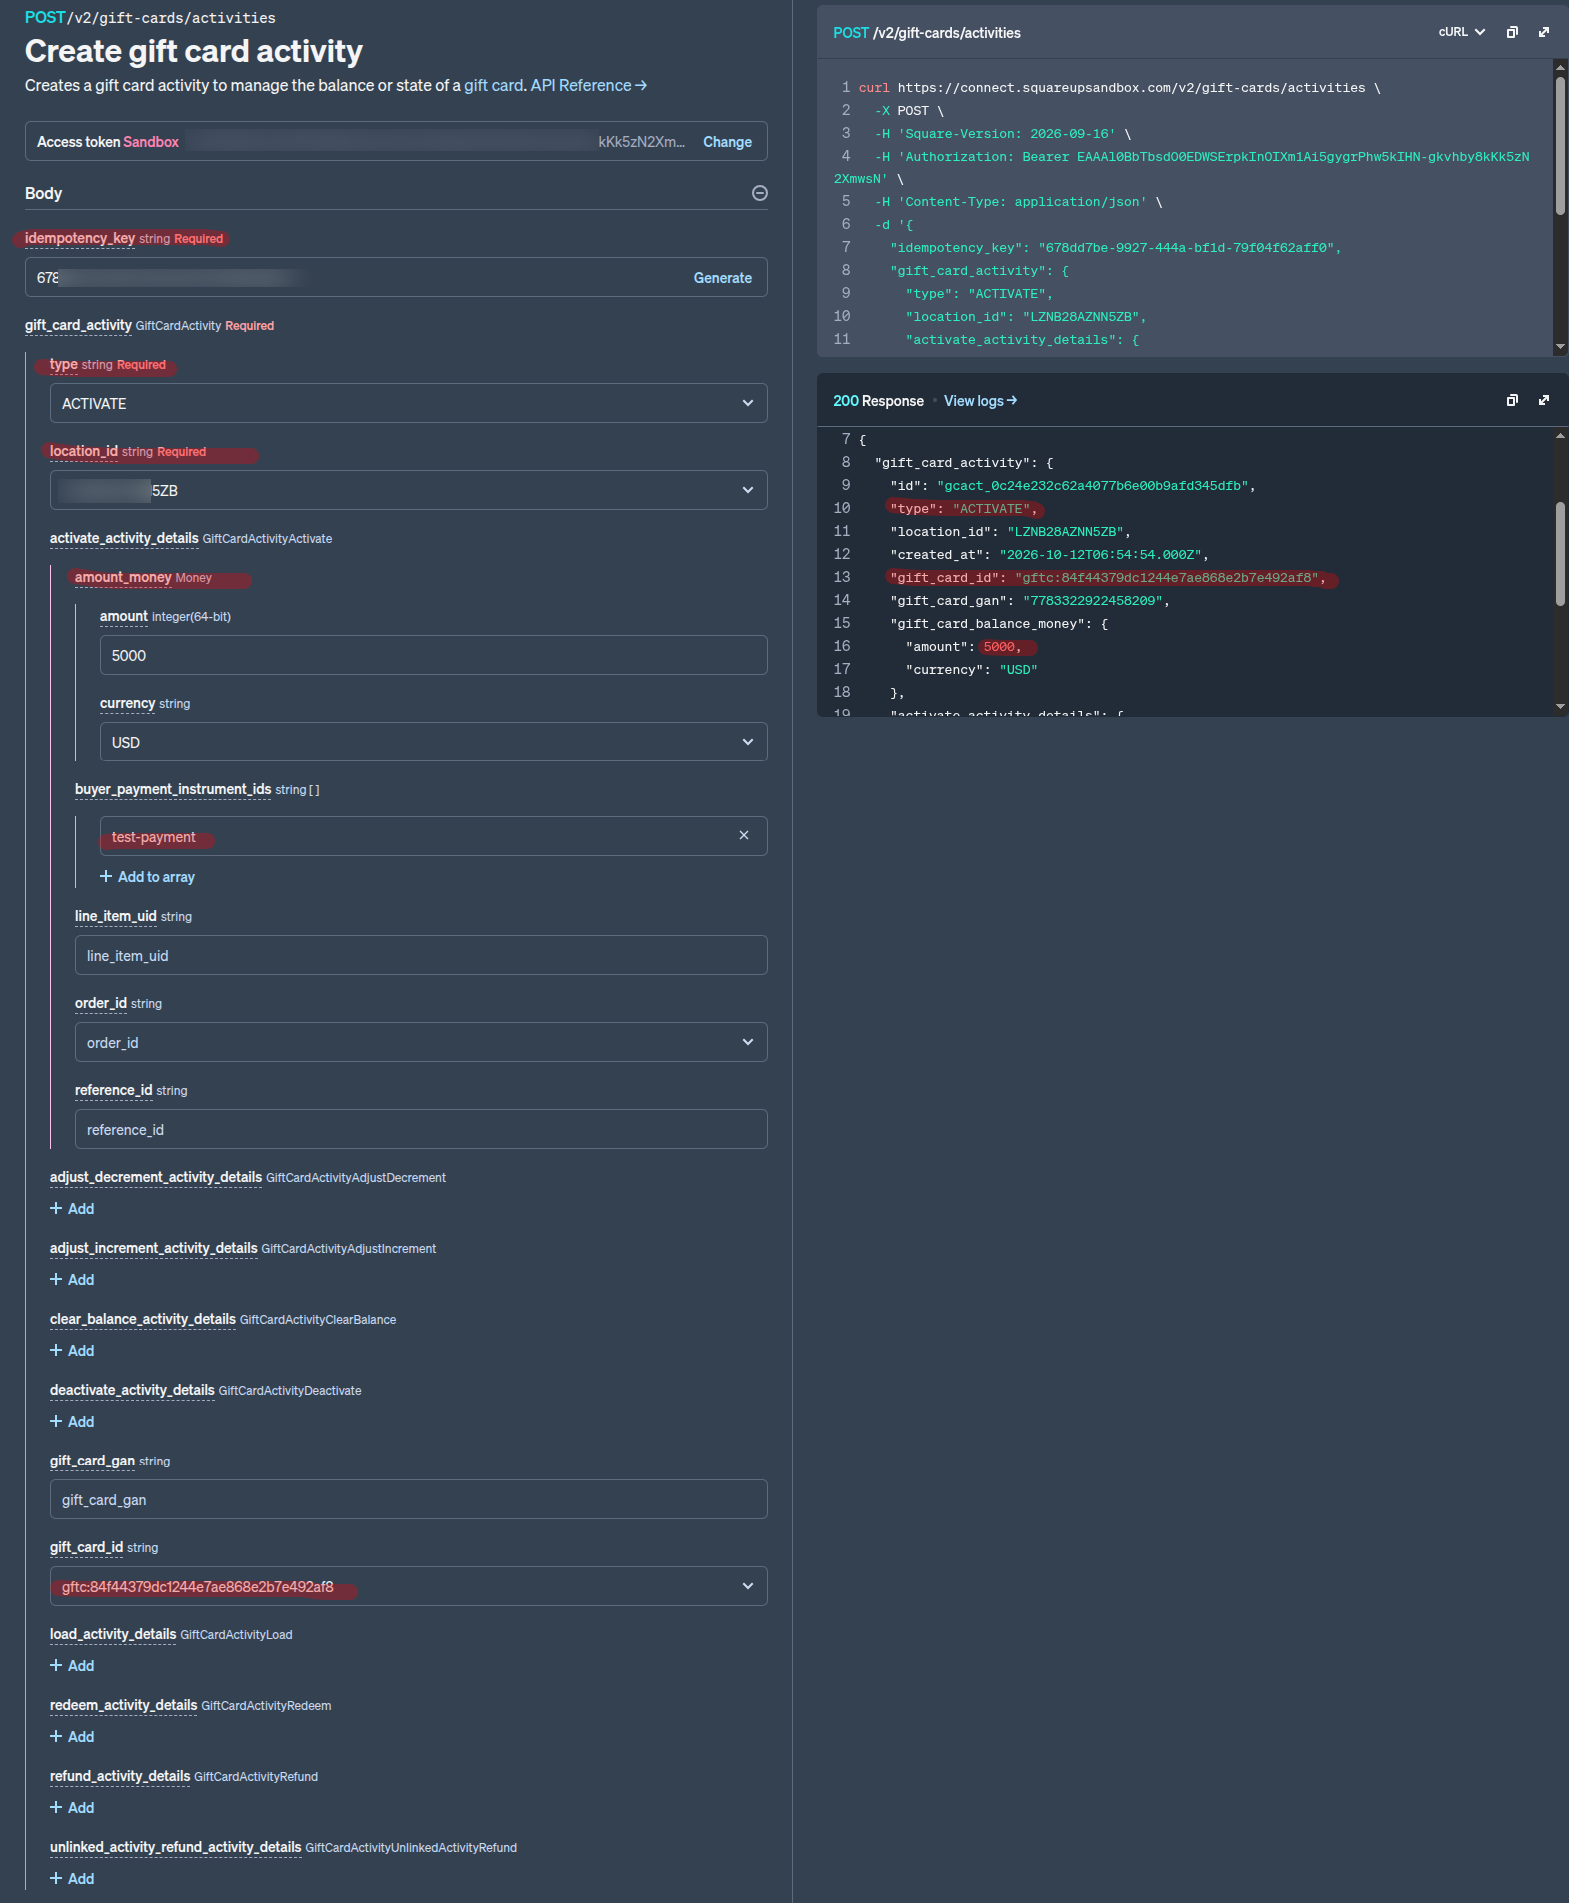This screenshot has width=1569, height=1903.
Task: Expand the request code panel to fullscreen
Action: coord(1544,32)
